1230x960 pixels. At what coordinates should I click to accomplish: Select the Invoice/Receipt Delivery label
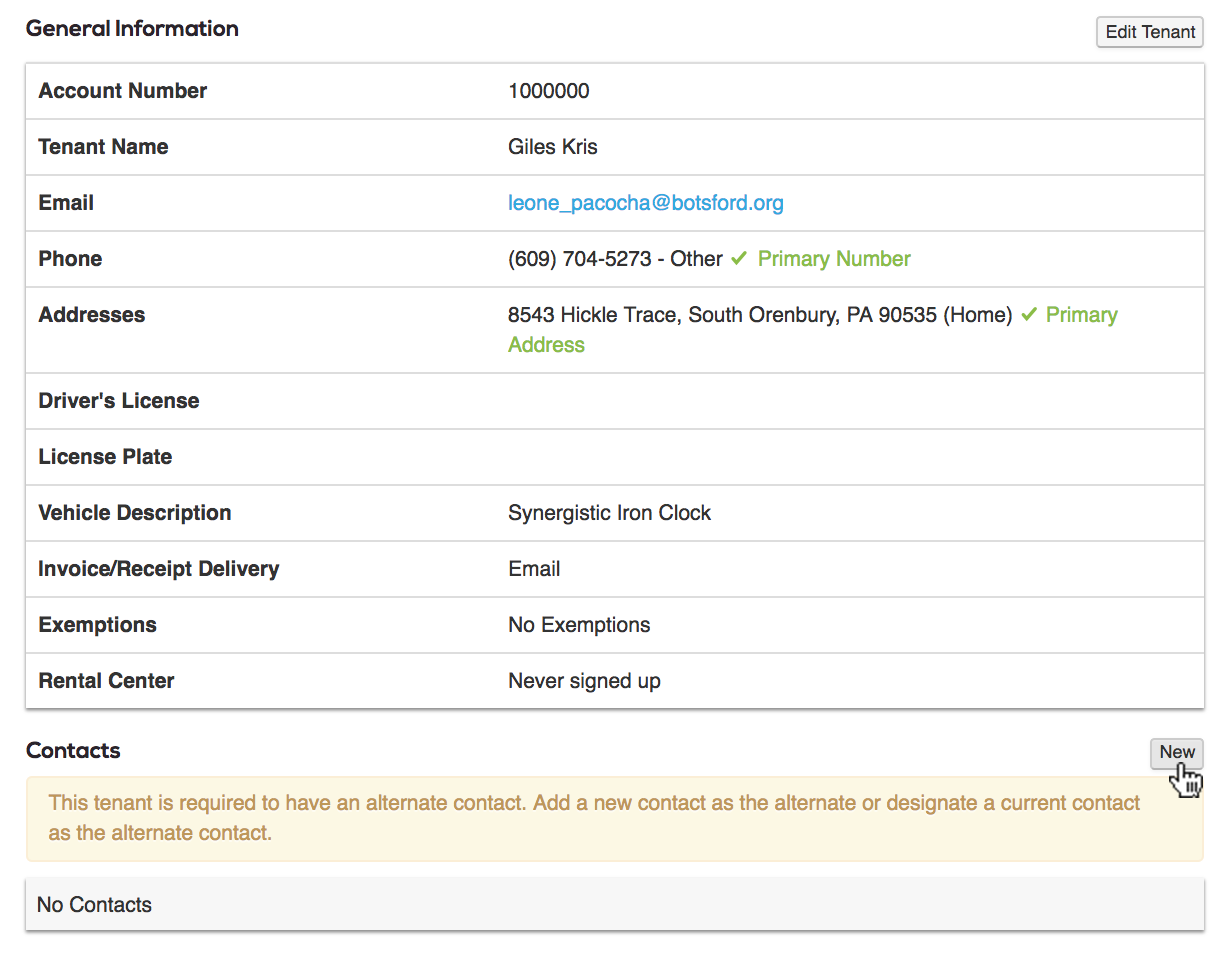tap(158, 569)
